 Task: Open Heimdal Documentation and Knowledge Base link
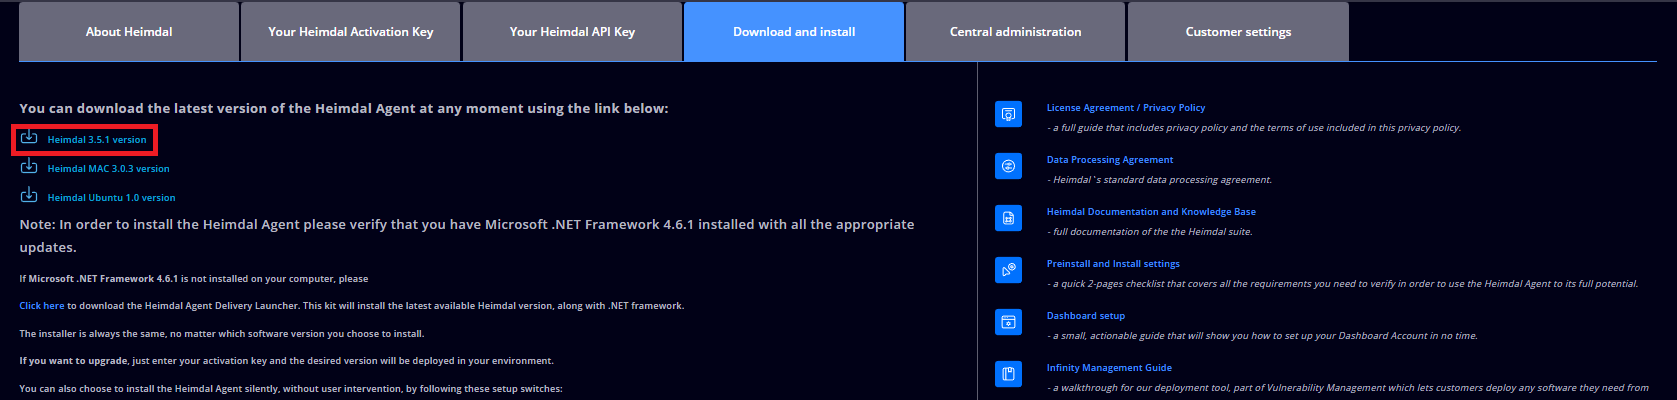coord(1151,212)
